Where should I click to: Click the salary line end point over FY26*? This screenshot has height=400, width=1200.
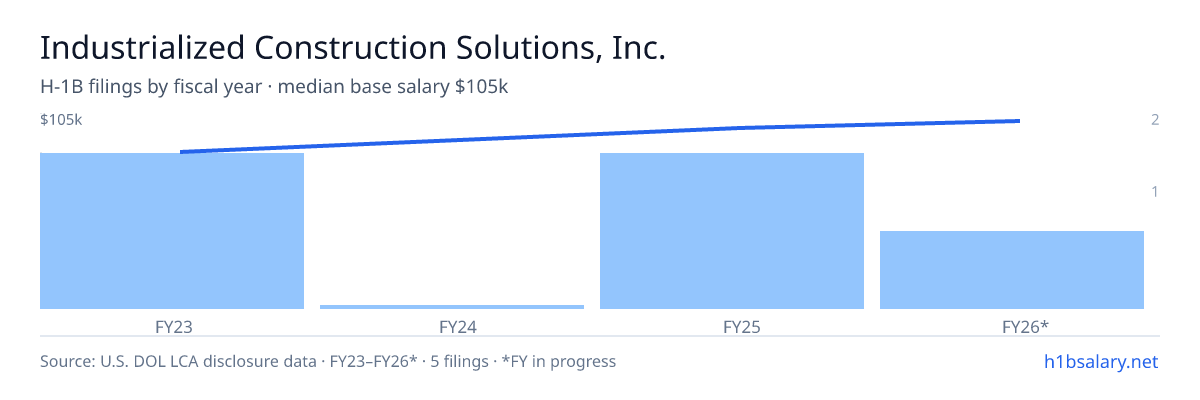click(x=1019, y=121)
